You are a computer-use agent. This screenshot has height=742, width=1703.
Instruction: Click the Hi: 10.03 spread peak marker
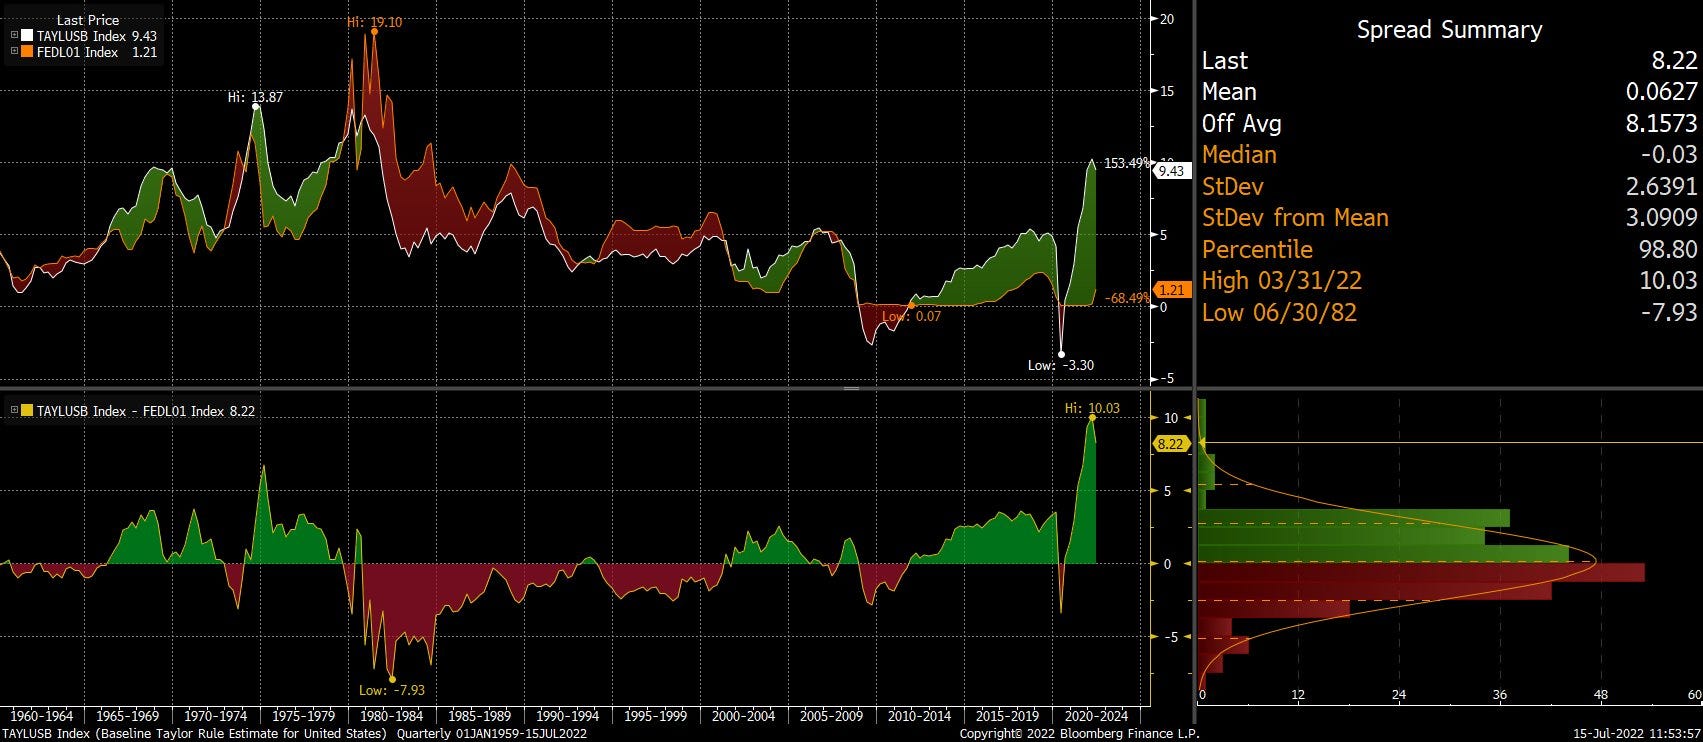(1091, 417)
